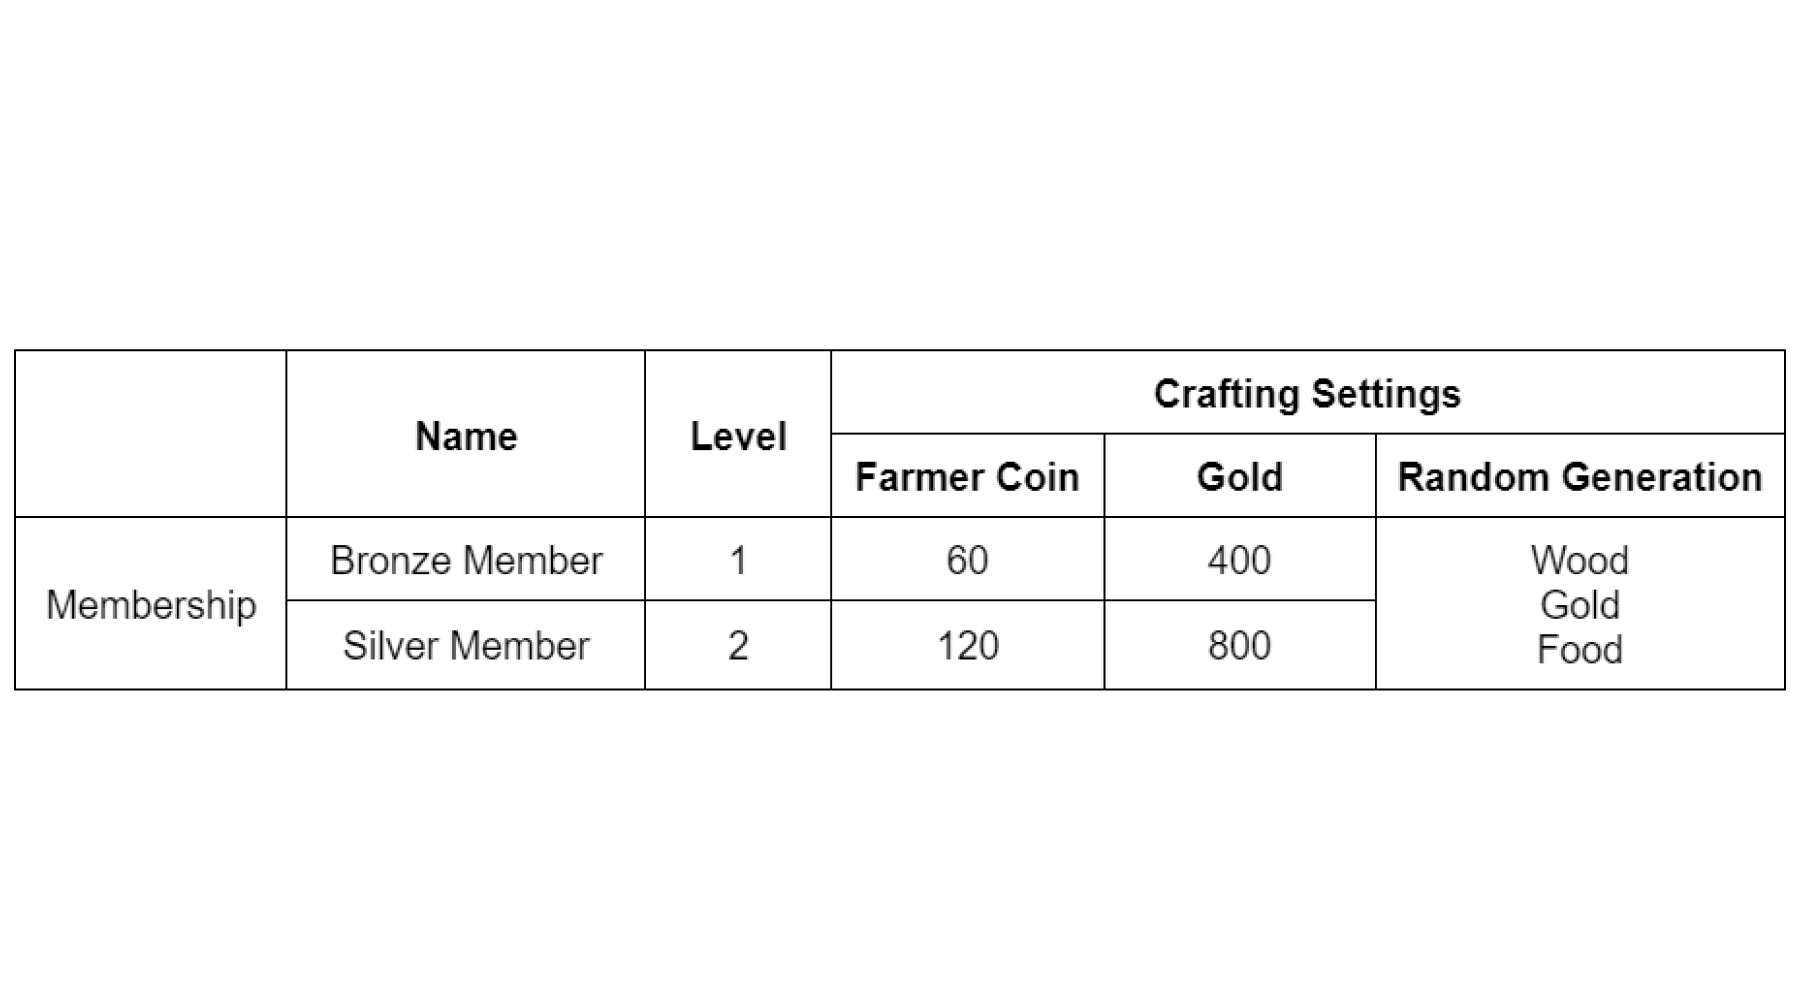This screenshot has height=1000, width=1800.
Task: Select the Silver Member cell
Action: (466, 646)
